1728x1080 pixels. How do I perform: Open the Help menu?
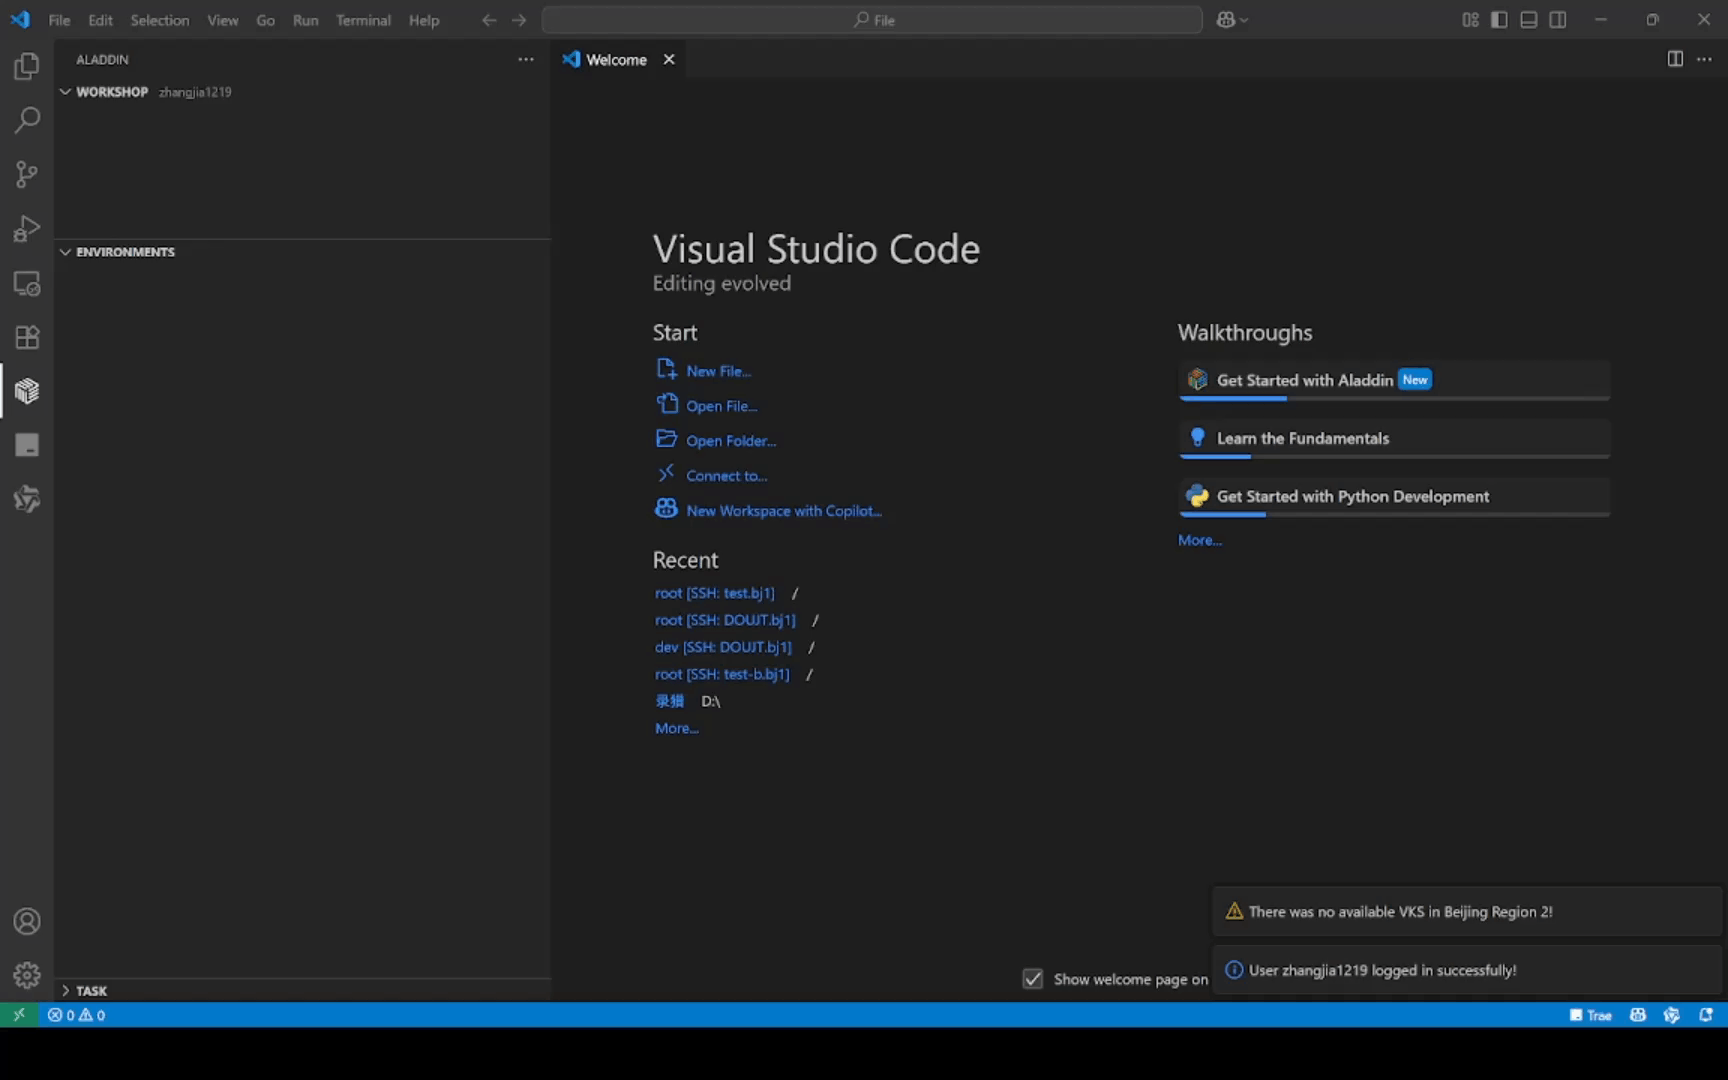424,20
